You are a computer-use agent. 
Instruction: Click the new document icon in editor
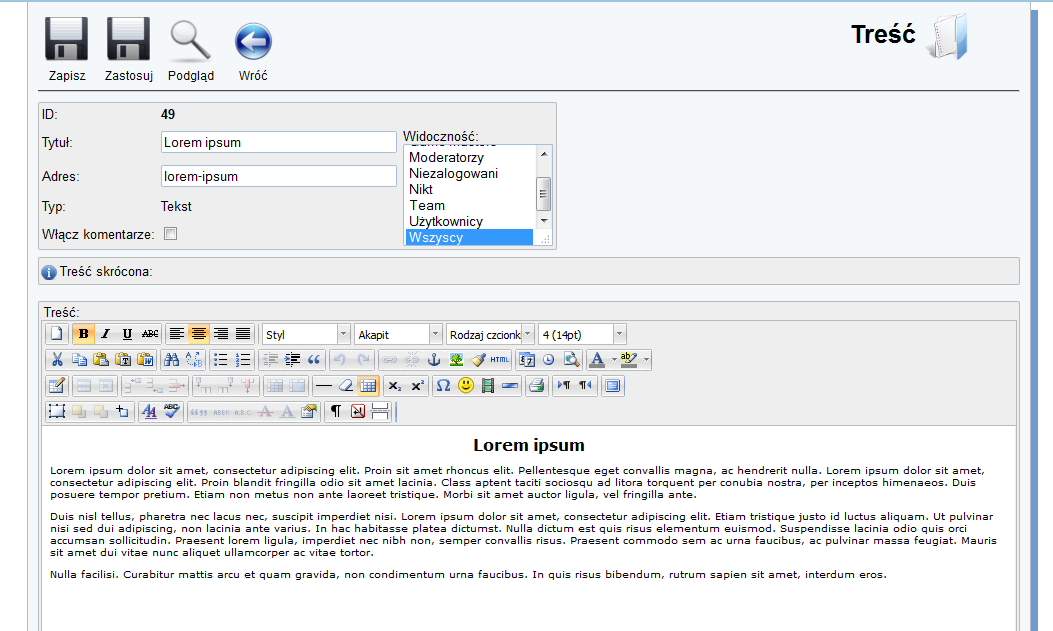click(57, 334)
